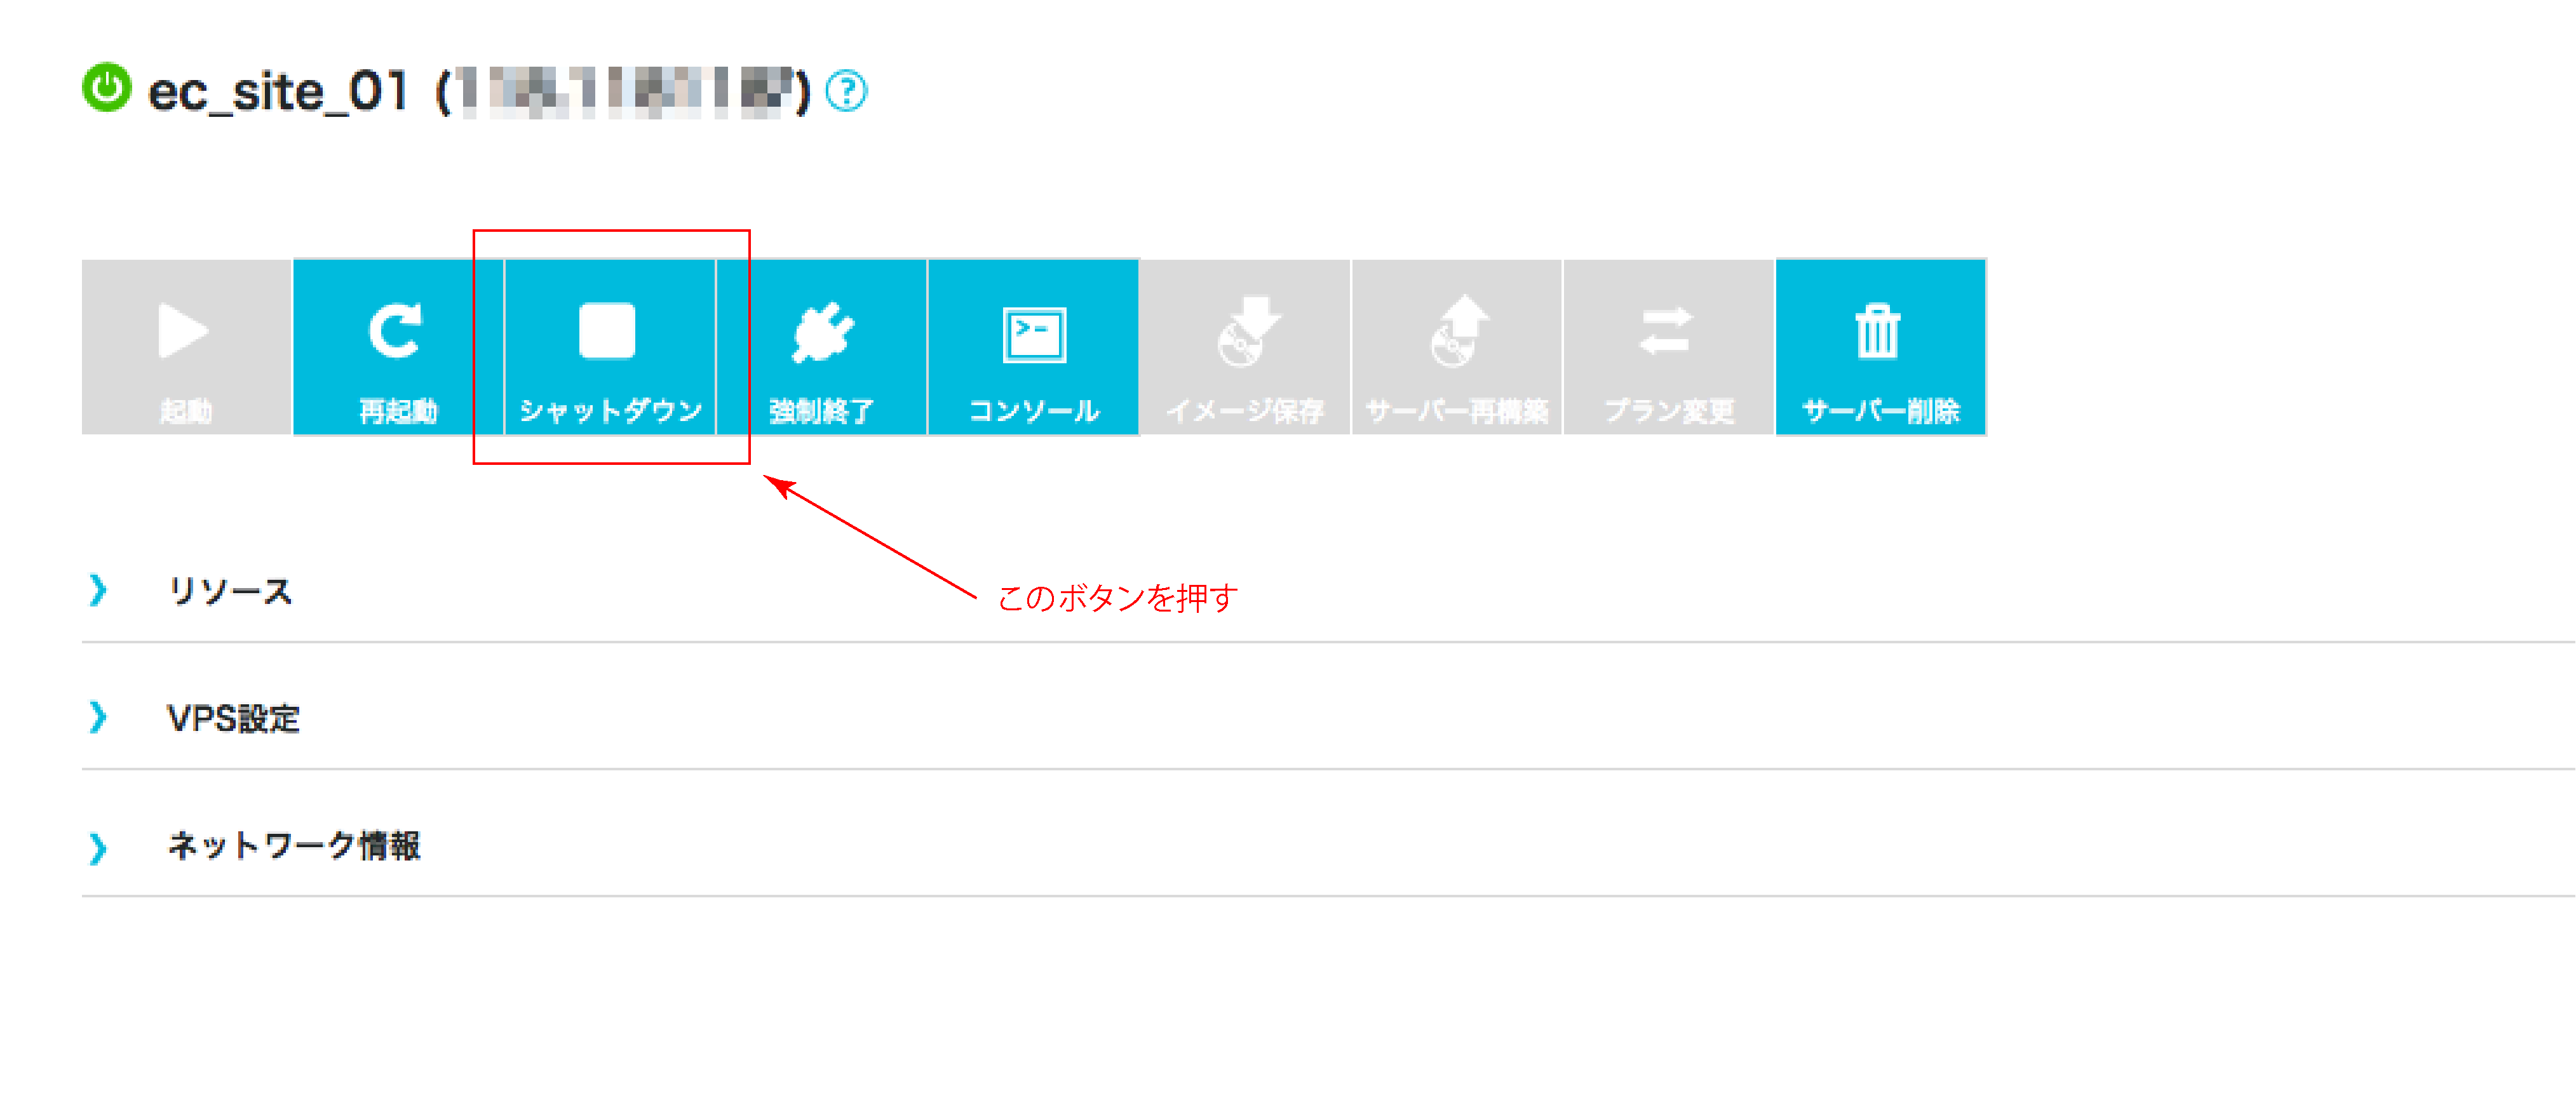The width and height of the screenshot is (2576, 1112).
Task: Click the サーバー削除 text label
Action: tap(1881, 410)
